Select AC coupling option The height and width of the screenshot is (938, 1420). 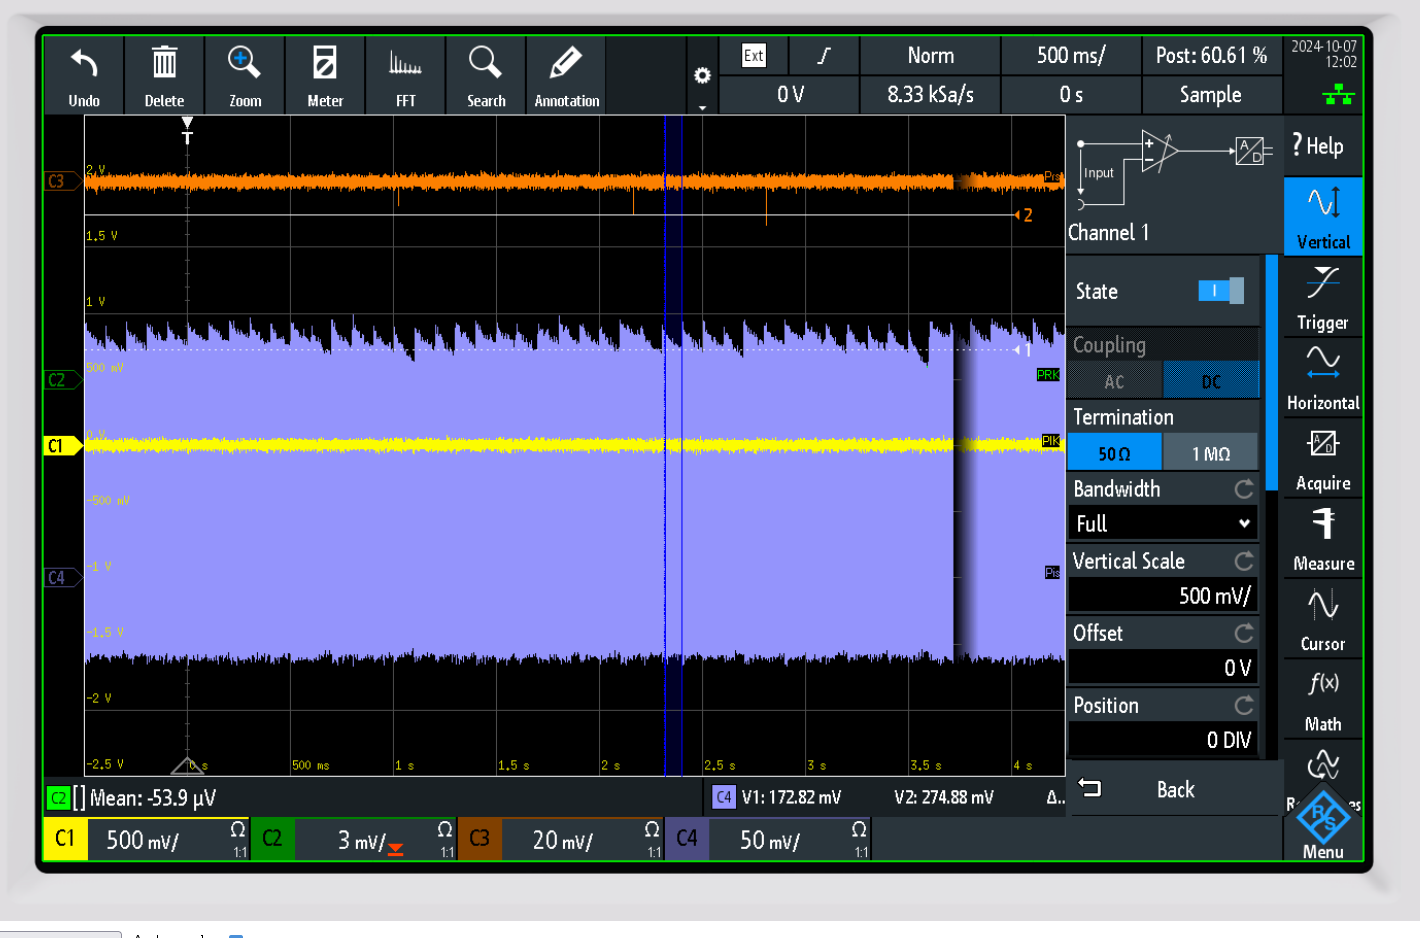pyautogui.click(x=1114, y=381)
